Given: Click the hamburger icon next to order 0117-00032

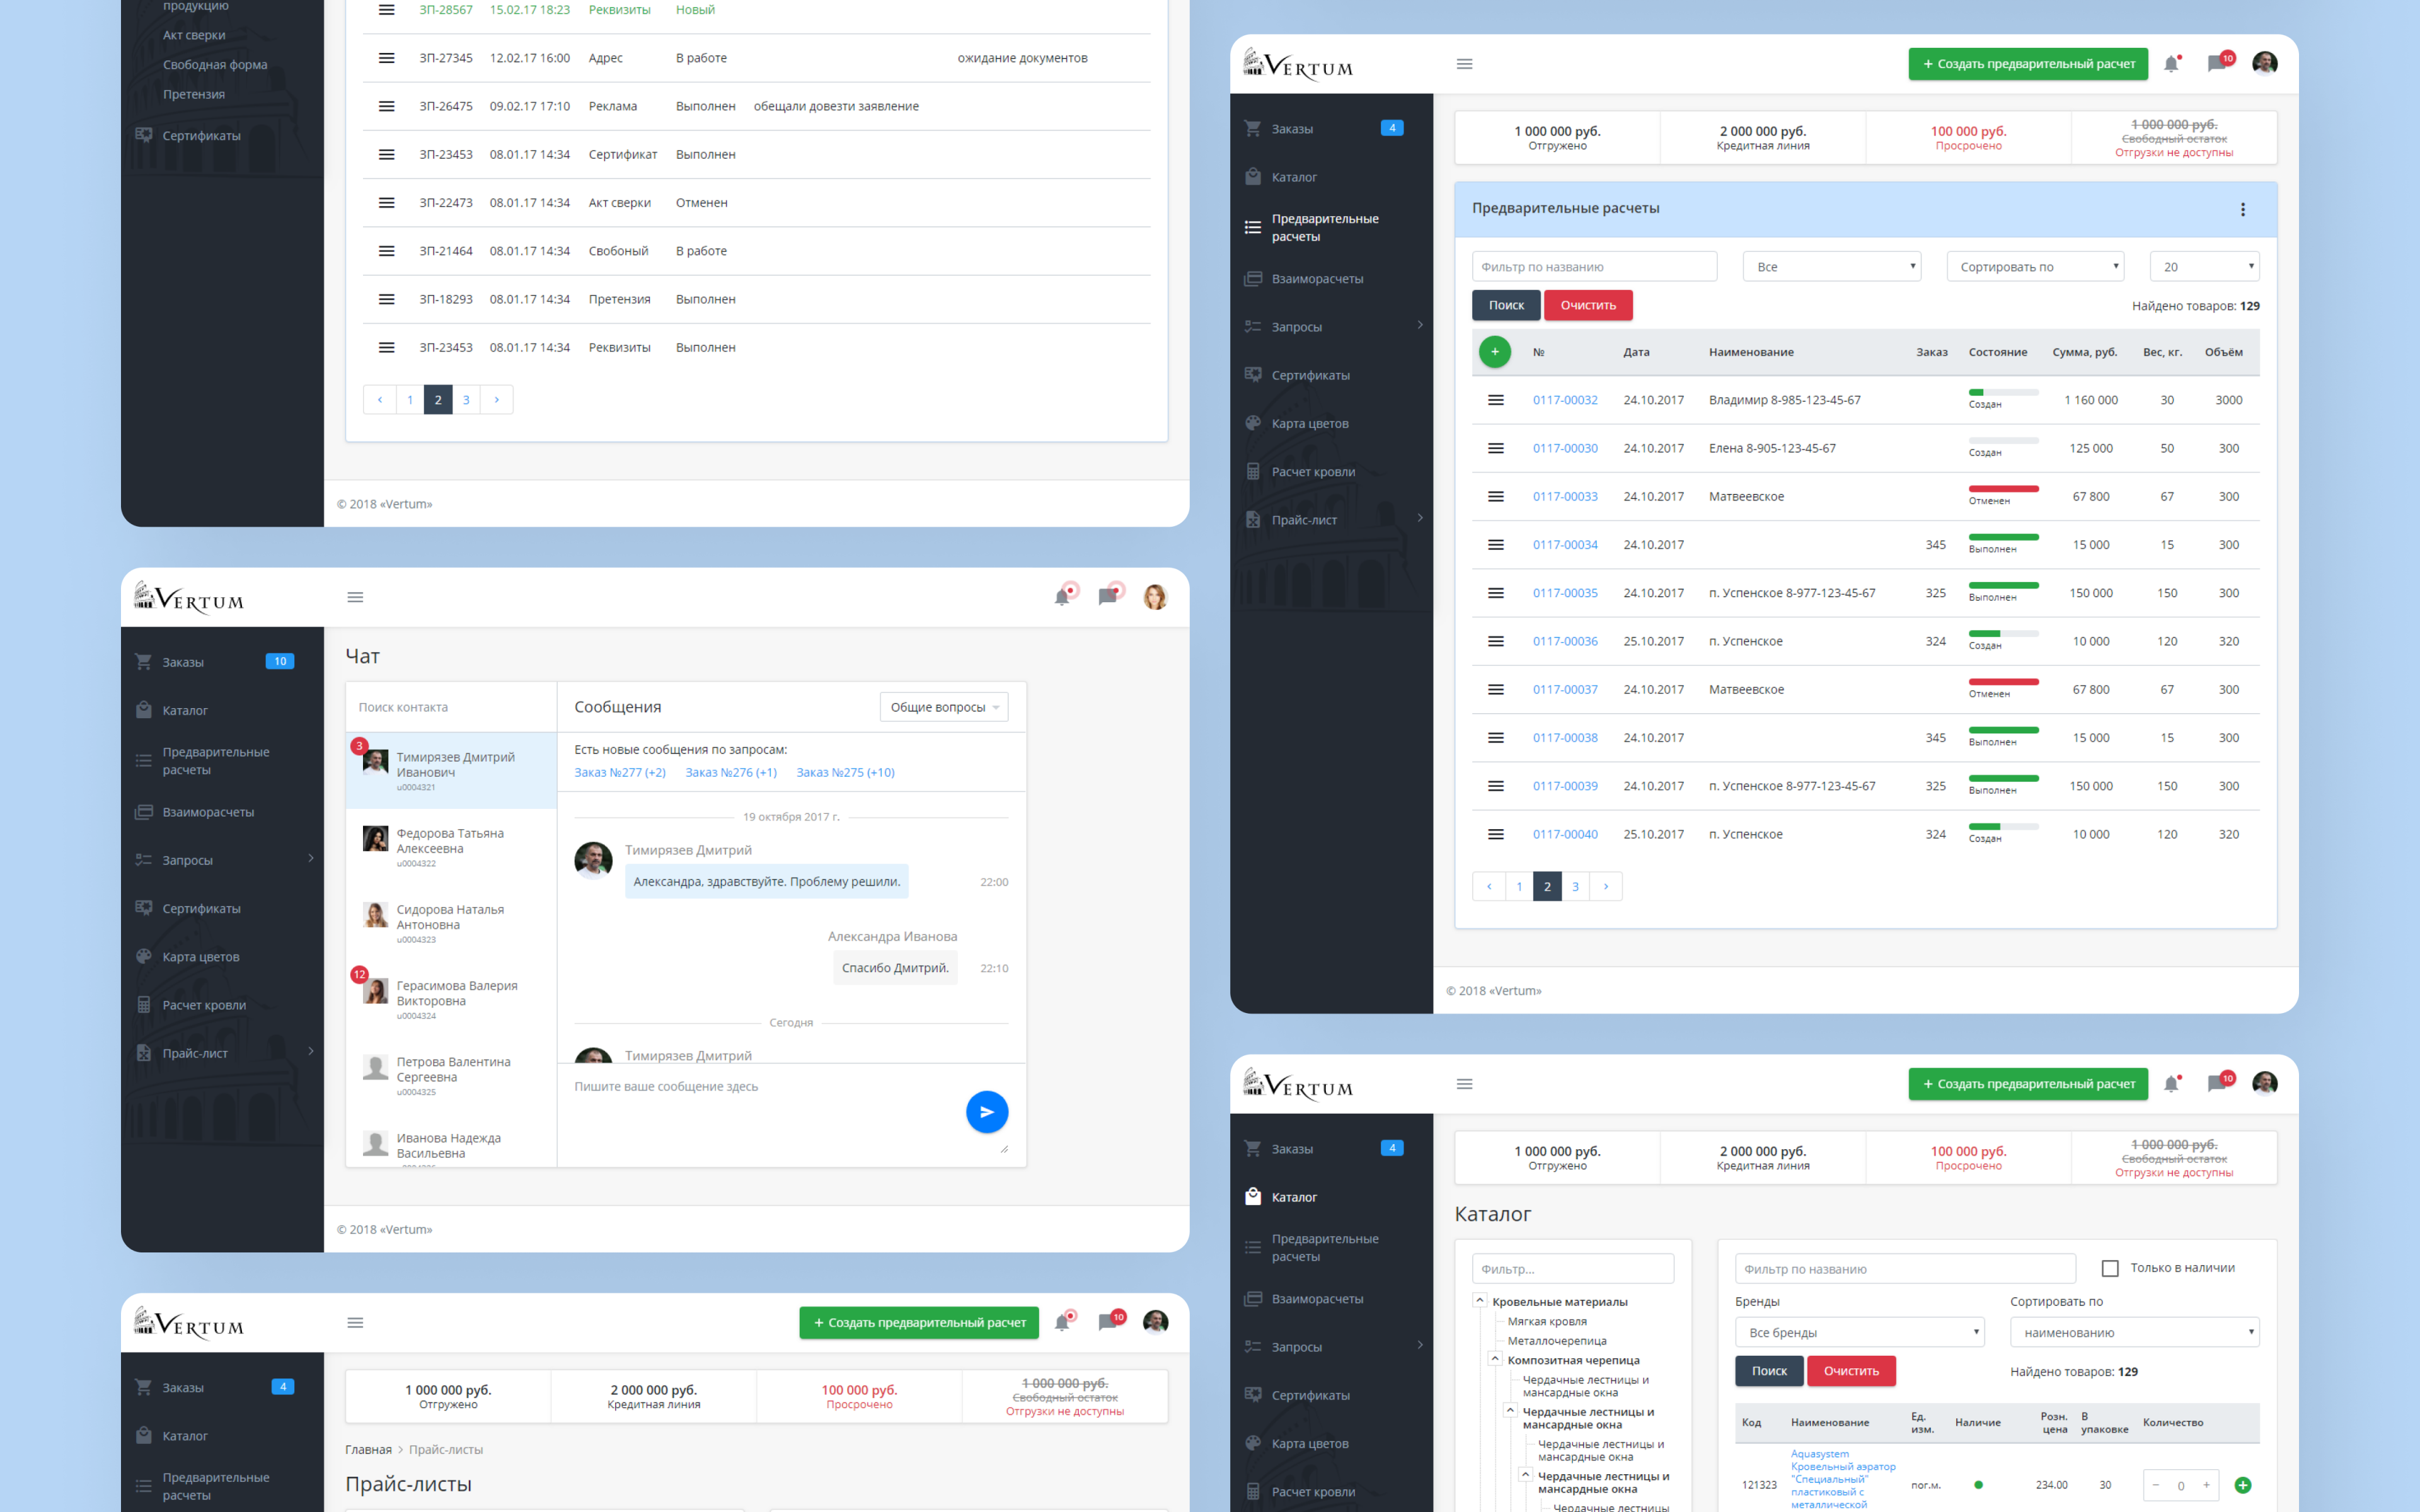Looking at the screenshot, I should tap(1495, 400).
